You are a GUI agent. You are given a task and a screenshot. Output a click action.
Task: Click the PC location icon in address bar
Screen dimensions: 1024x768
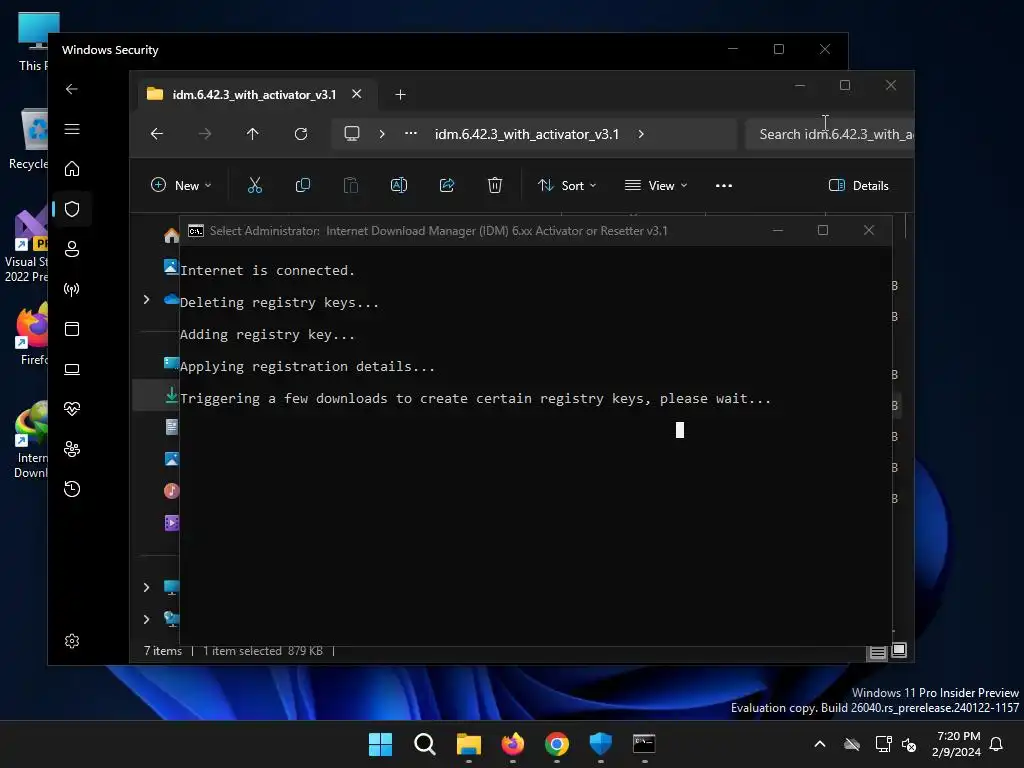[352, 134]
